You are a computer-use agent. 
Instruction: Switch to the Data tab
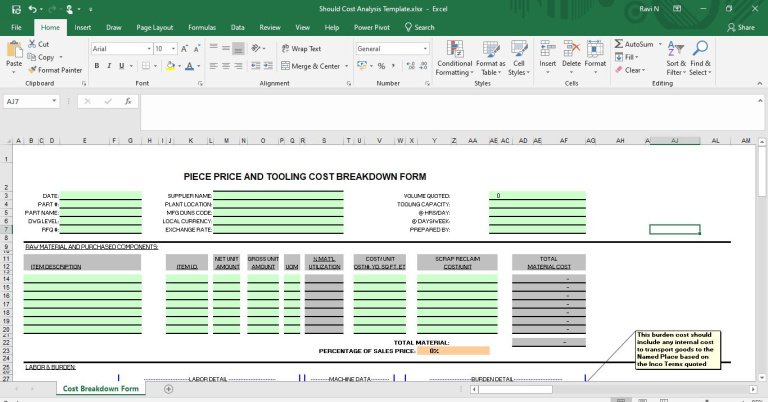point(238,27)
